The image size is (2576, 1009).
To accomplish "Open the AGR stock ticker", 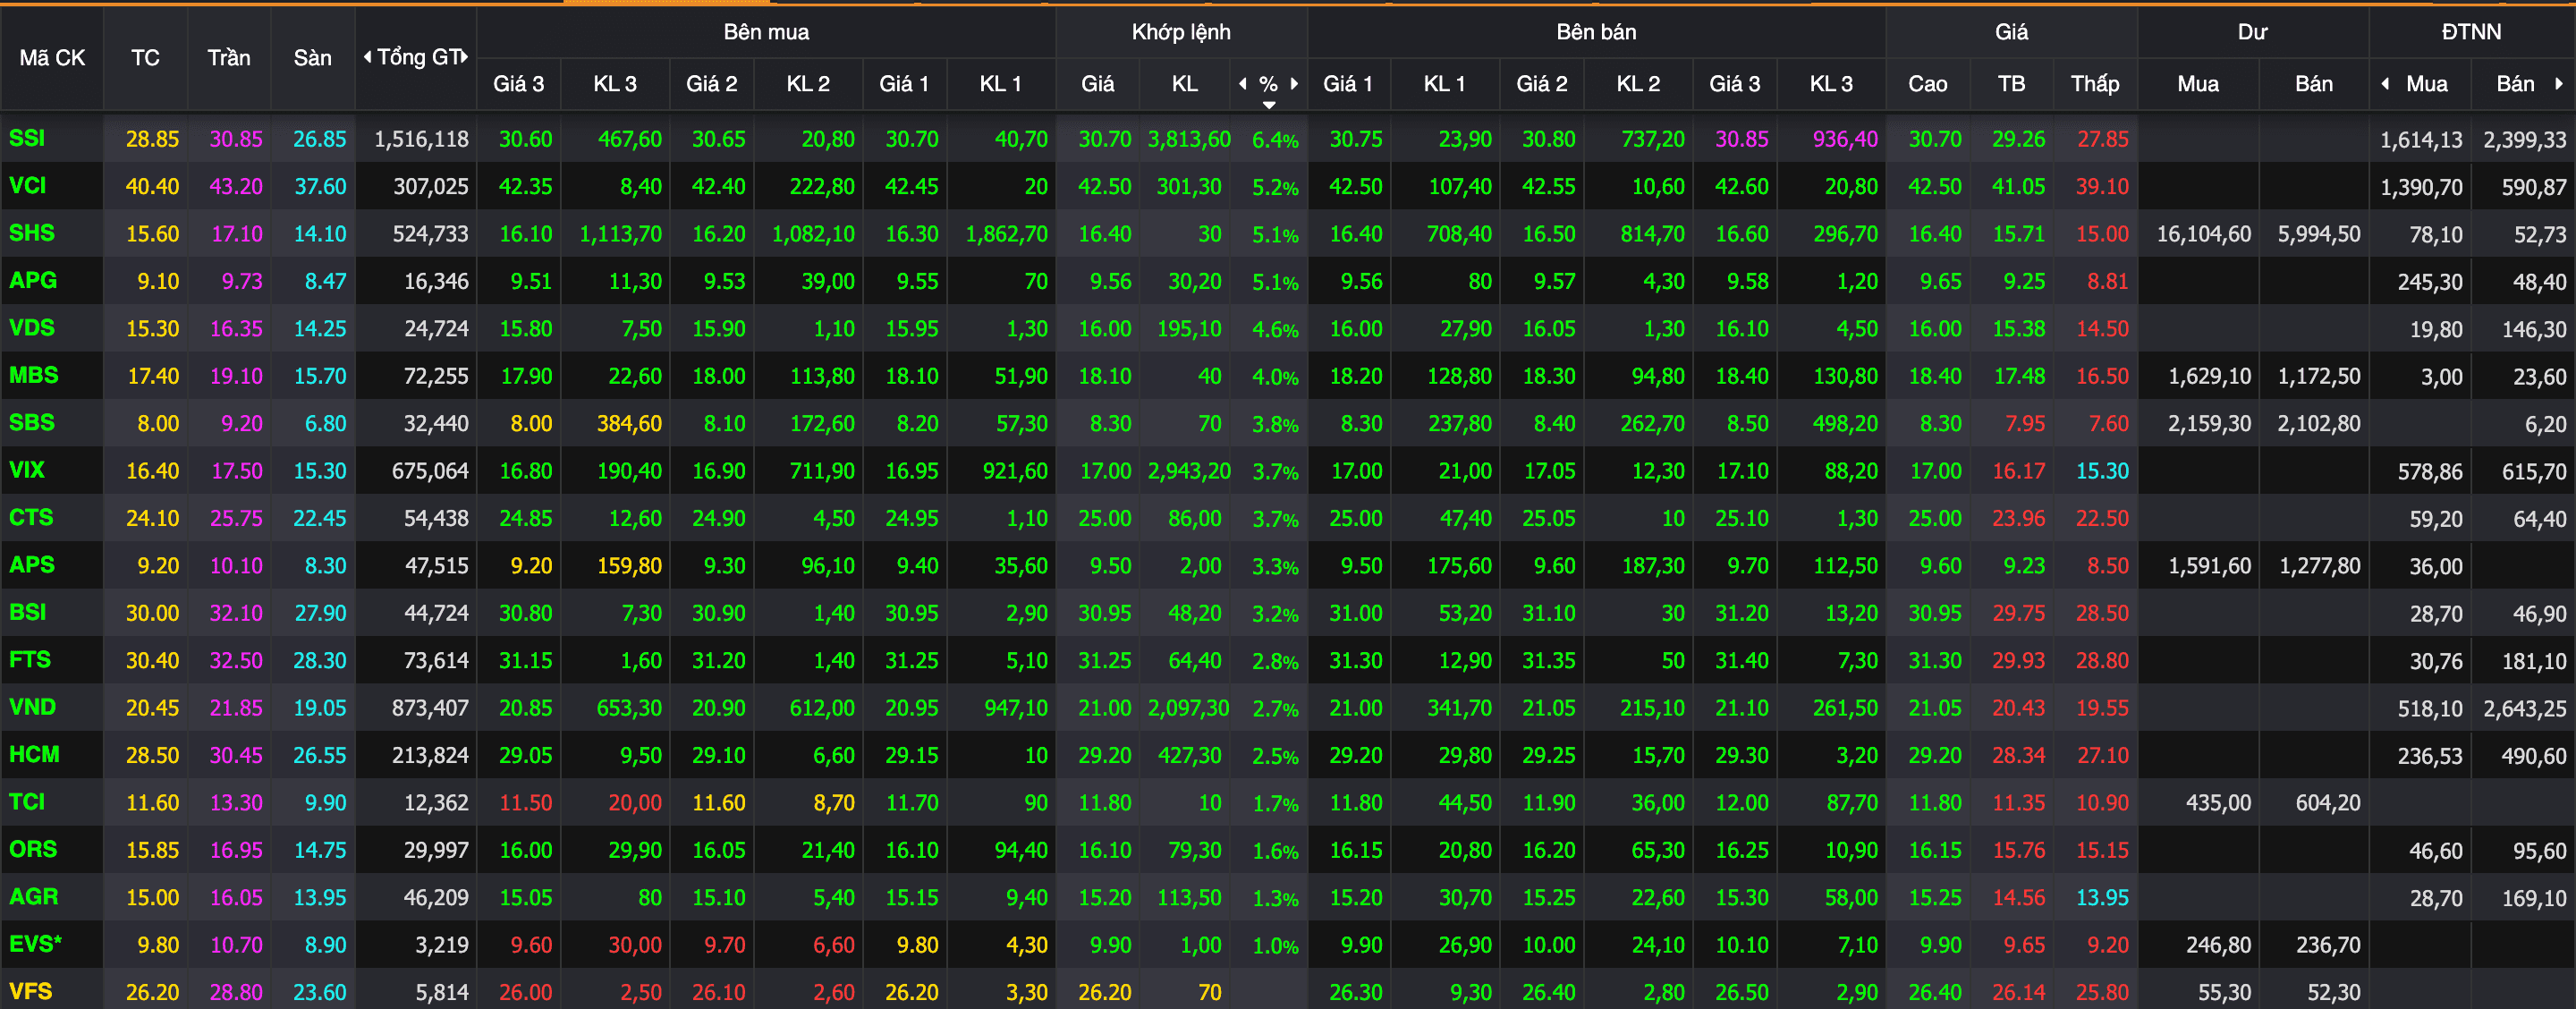I will [x=33, y=896].
